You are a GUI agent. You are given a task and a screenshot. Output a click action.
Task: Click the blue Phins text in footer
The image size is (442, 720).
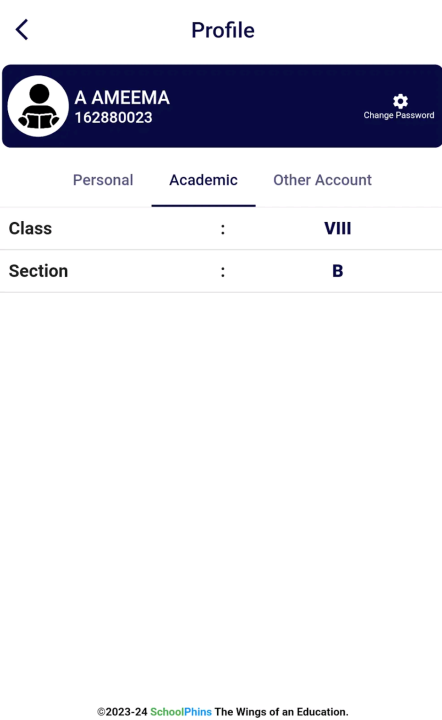pos(198,712)
